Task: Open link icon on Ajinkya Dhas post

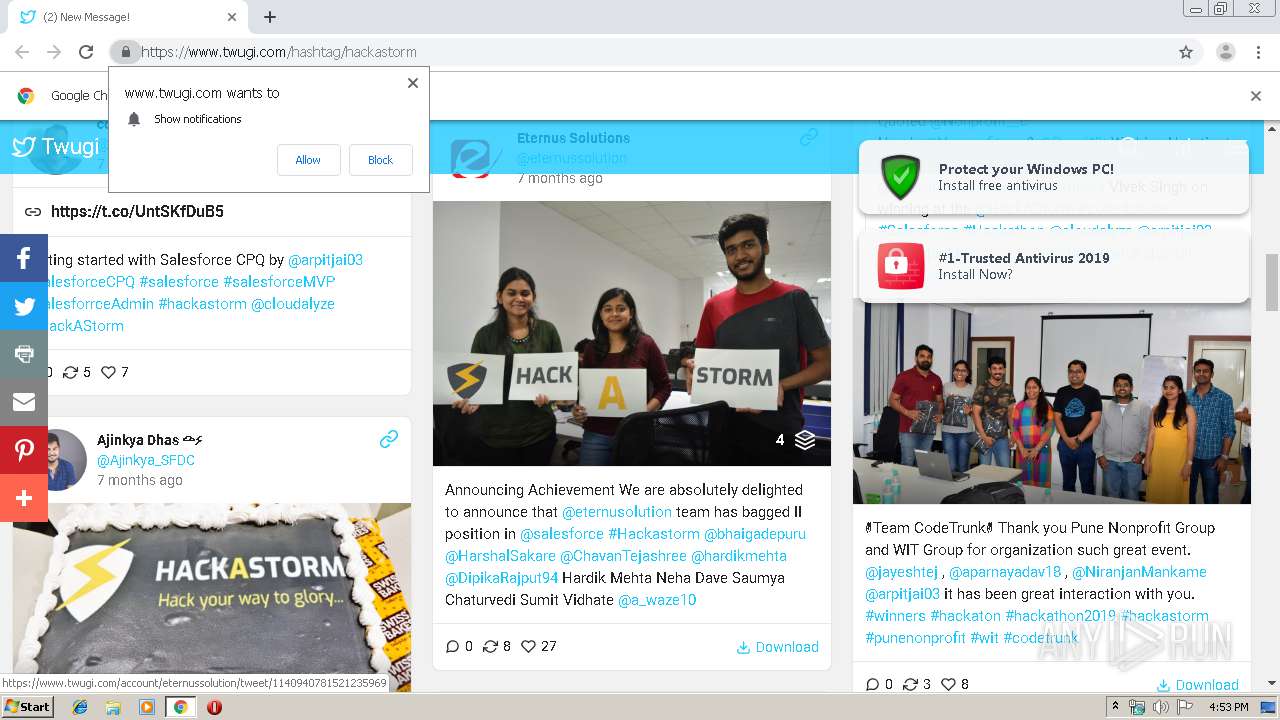Action: [x=389, y=439]
